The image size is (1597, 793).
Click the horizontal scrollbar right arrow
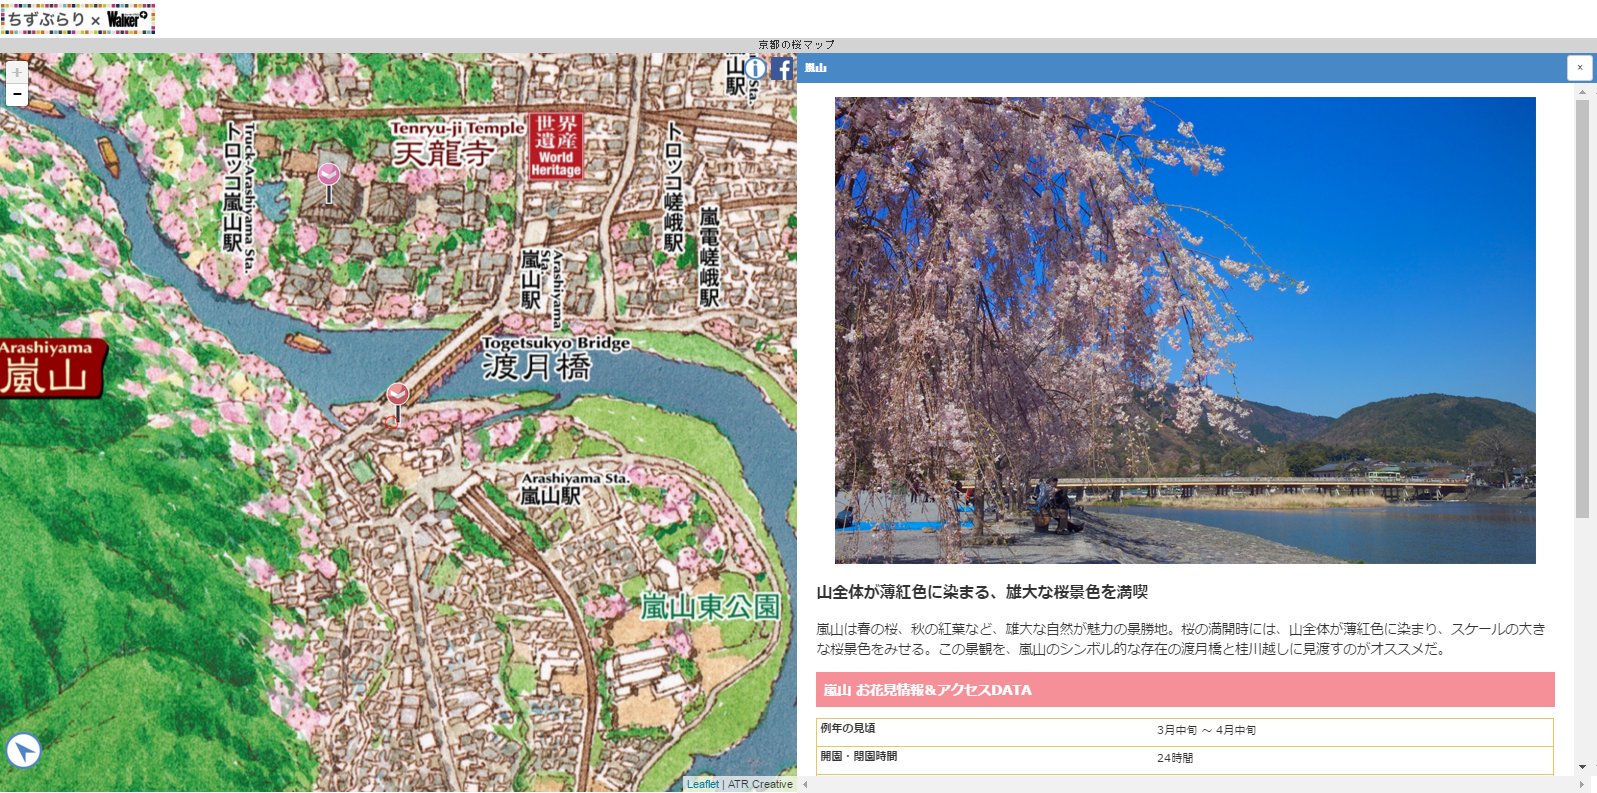pos(1582,785)
